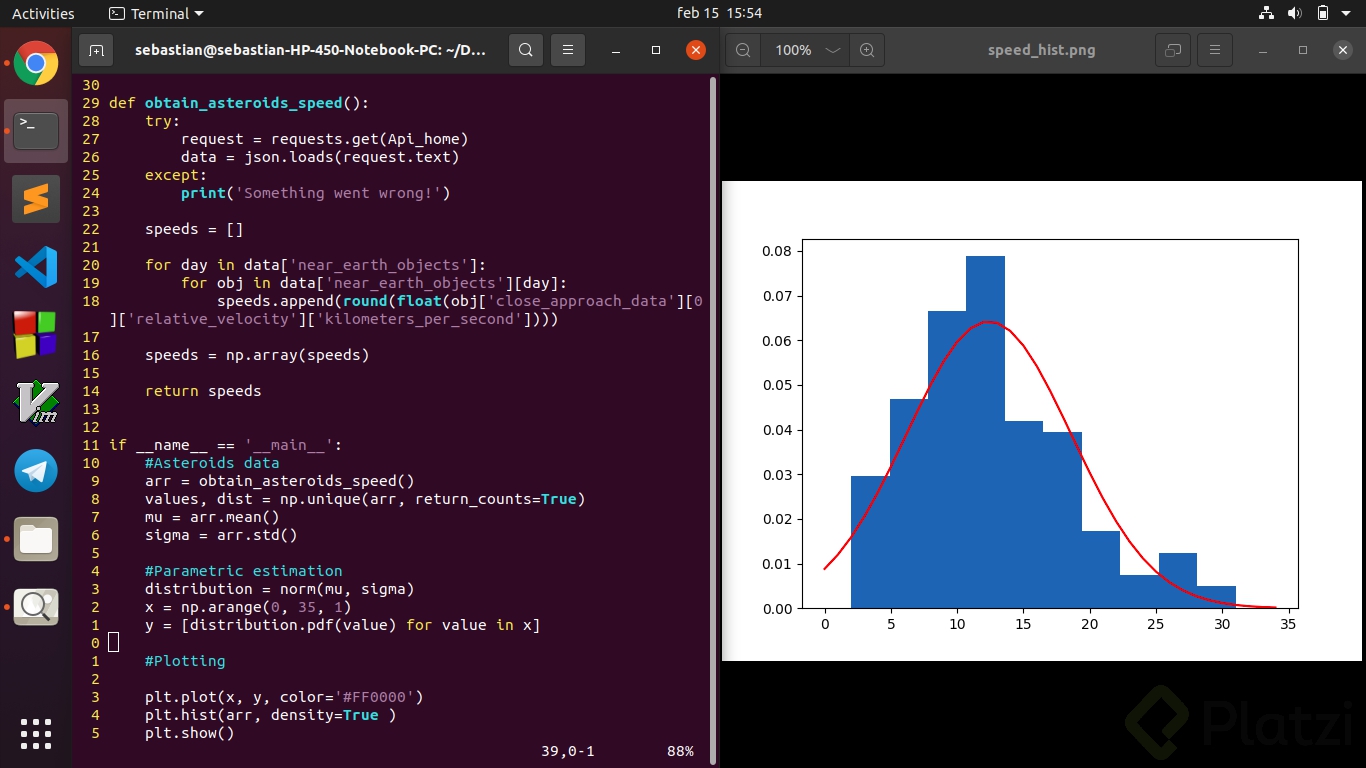Click the volume icon in the top bar
The width and height of the screenshot is (1366, 768).
[1294, 13]
